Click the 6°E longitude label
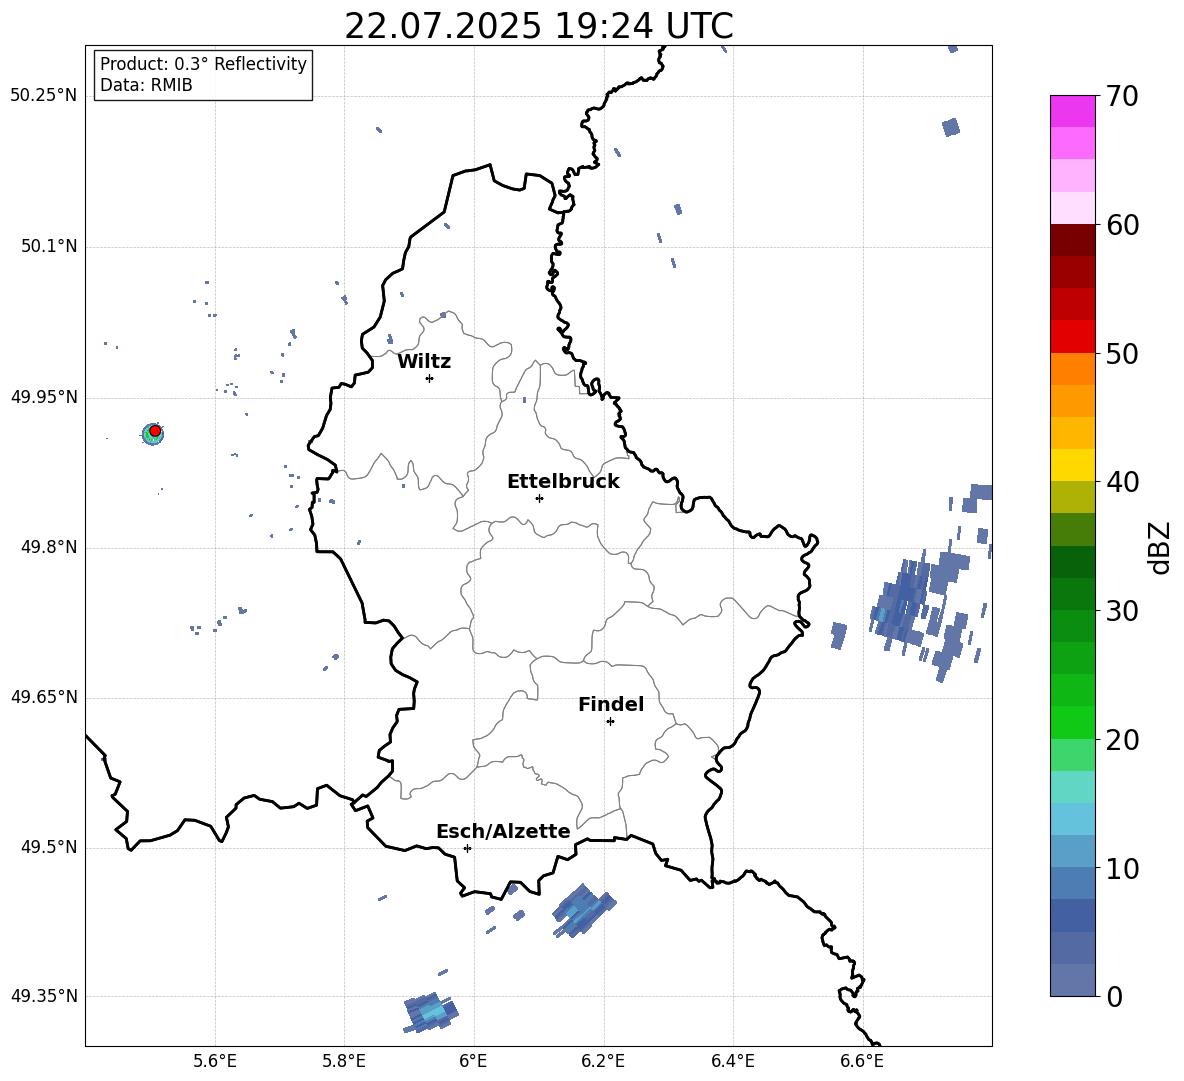Screen dimensions: 1184x1081 473,1061
